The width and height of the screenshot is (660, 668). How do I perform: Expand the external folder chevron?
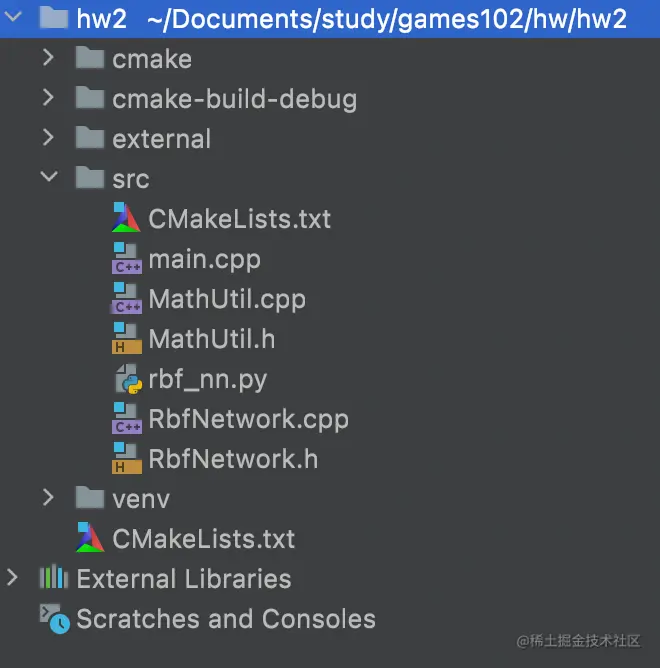click(49, 137)
